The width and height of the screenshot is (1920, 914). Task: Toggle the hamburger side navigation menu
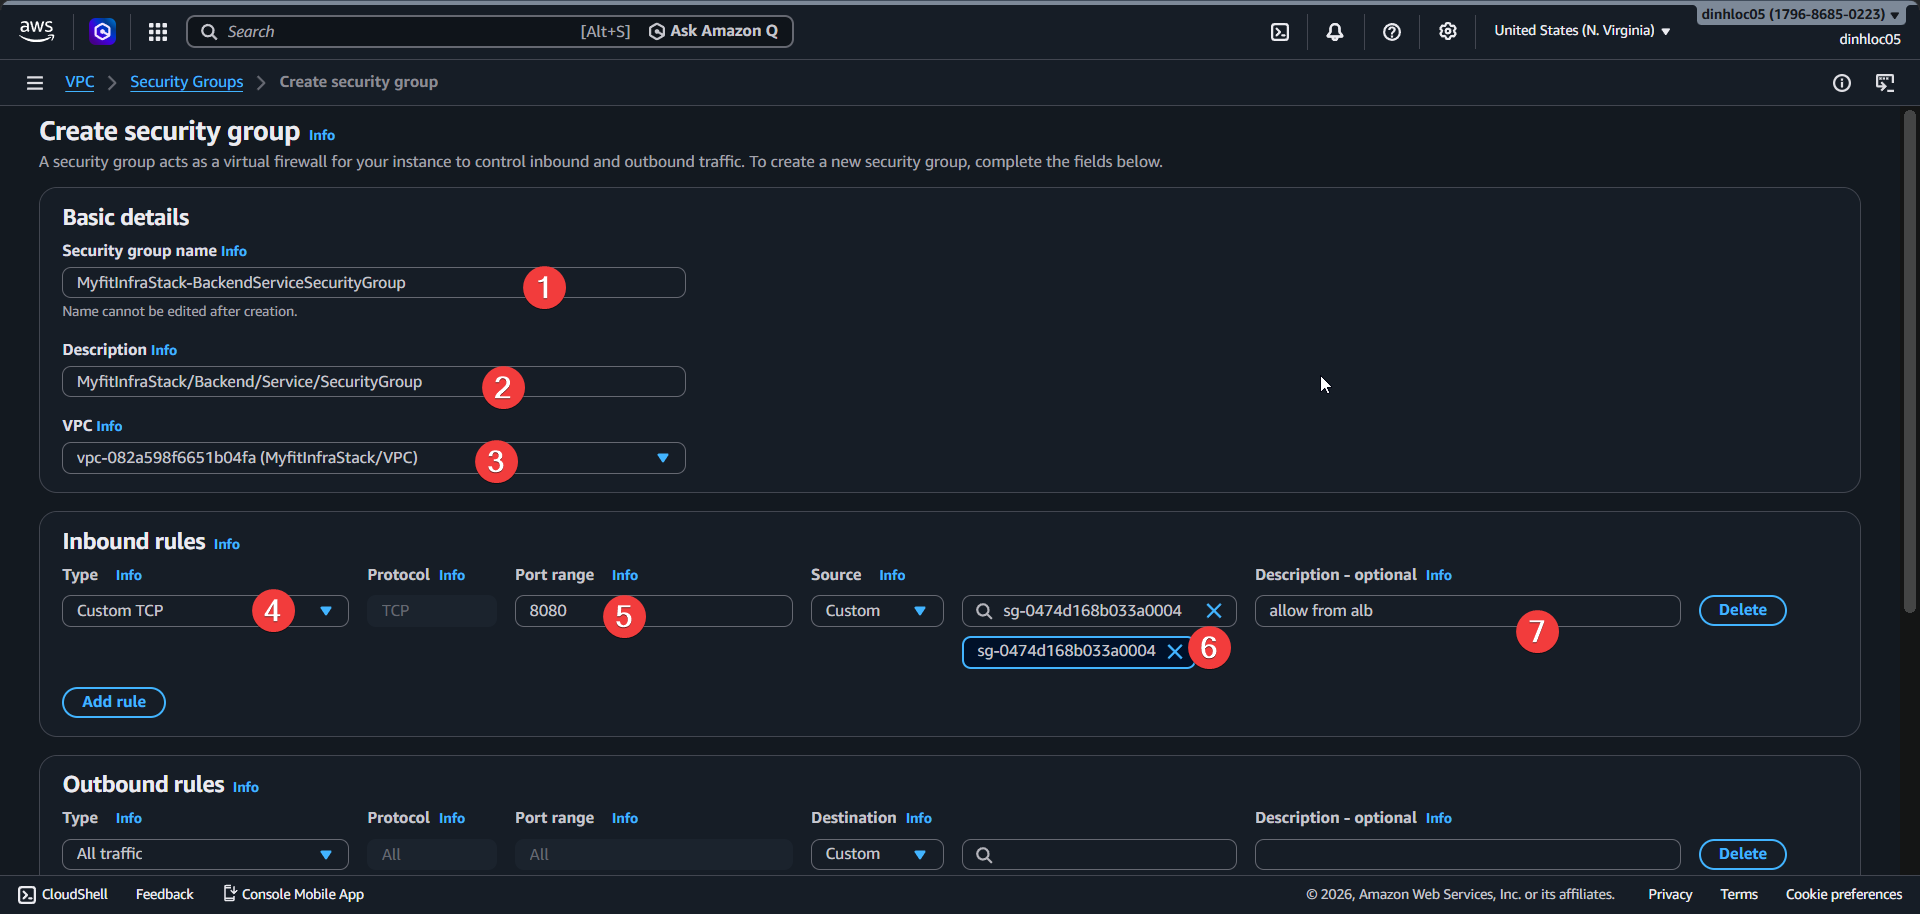click(35, 83)
